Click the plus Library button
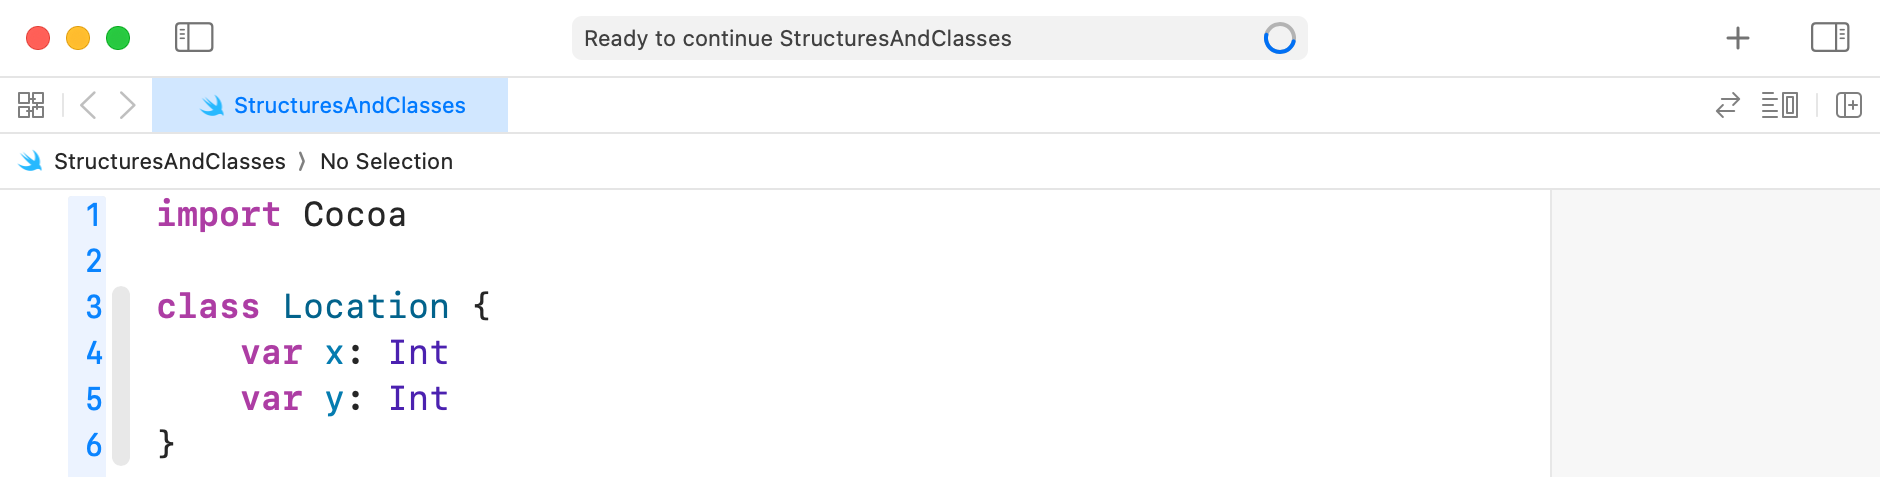Image resolution: width=1880 pixels, height=477 pixels. point(1738,38)
